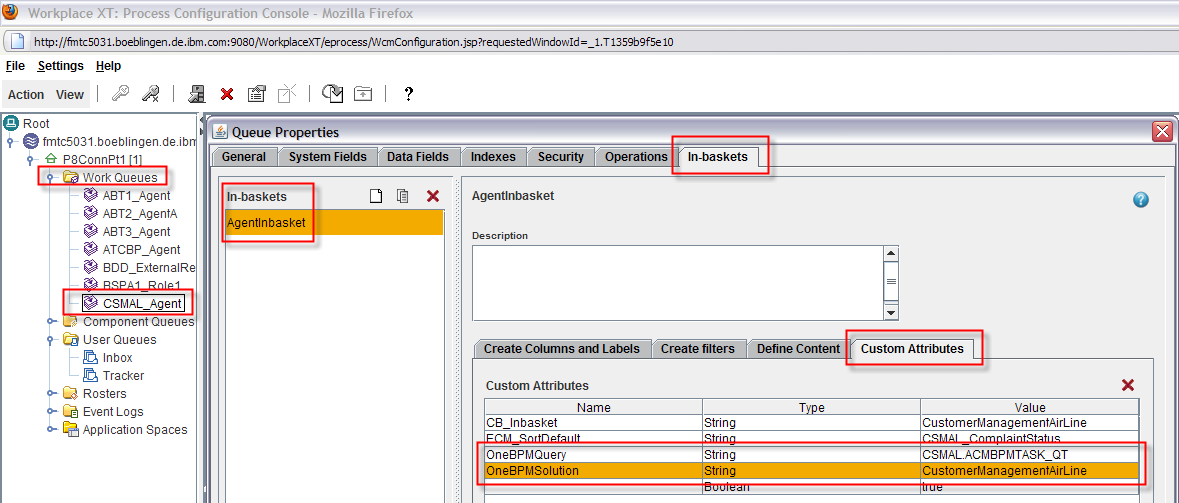Click the CB_Inbasket attribute name cell
Image resolution: width=1179 pixels, height=503 pixels.
click(x=593, y=423)
